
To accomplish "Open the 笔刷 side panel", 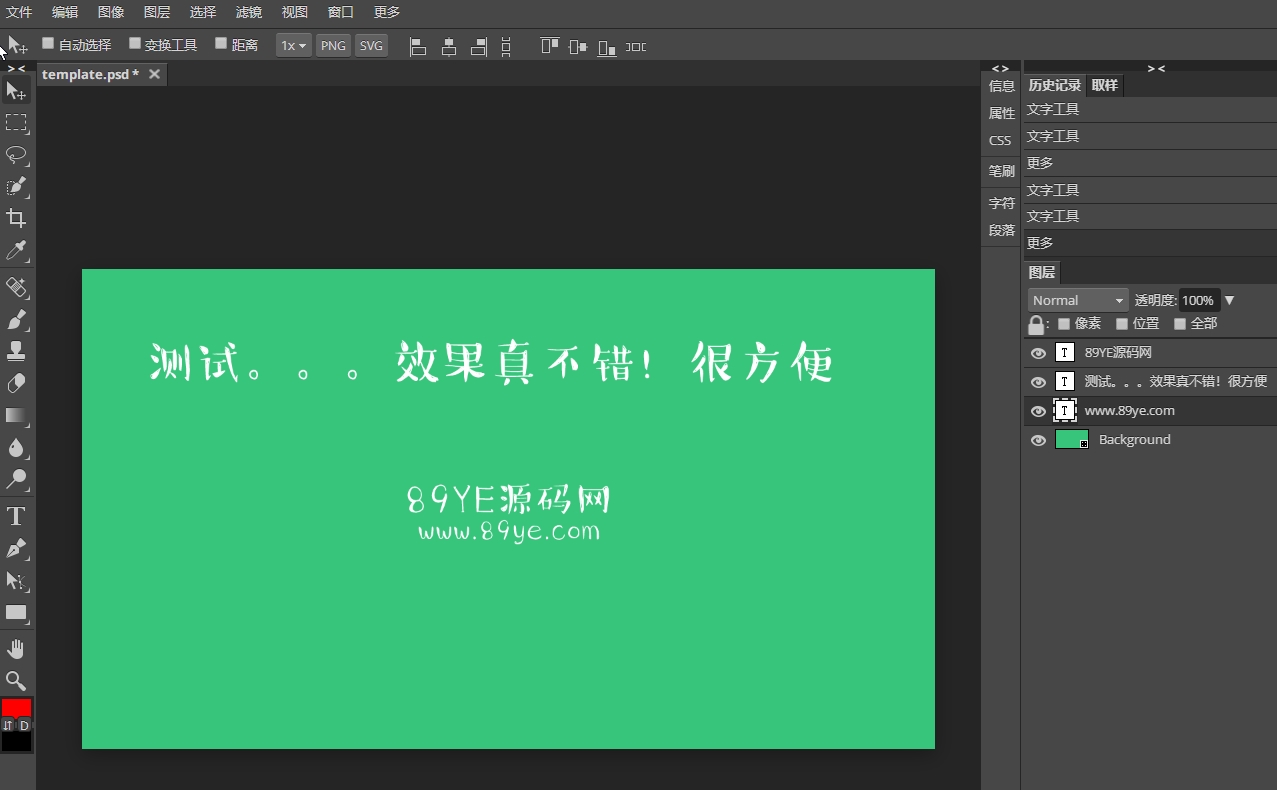I will click(x=1001, y=171).
